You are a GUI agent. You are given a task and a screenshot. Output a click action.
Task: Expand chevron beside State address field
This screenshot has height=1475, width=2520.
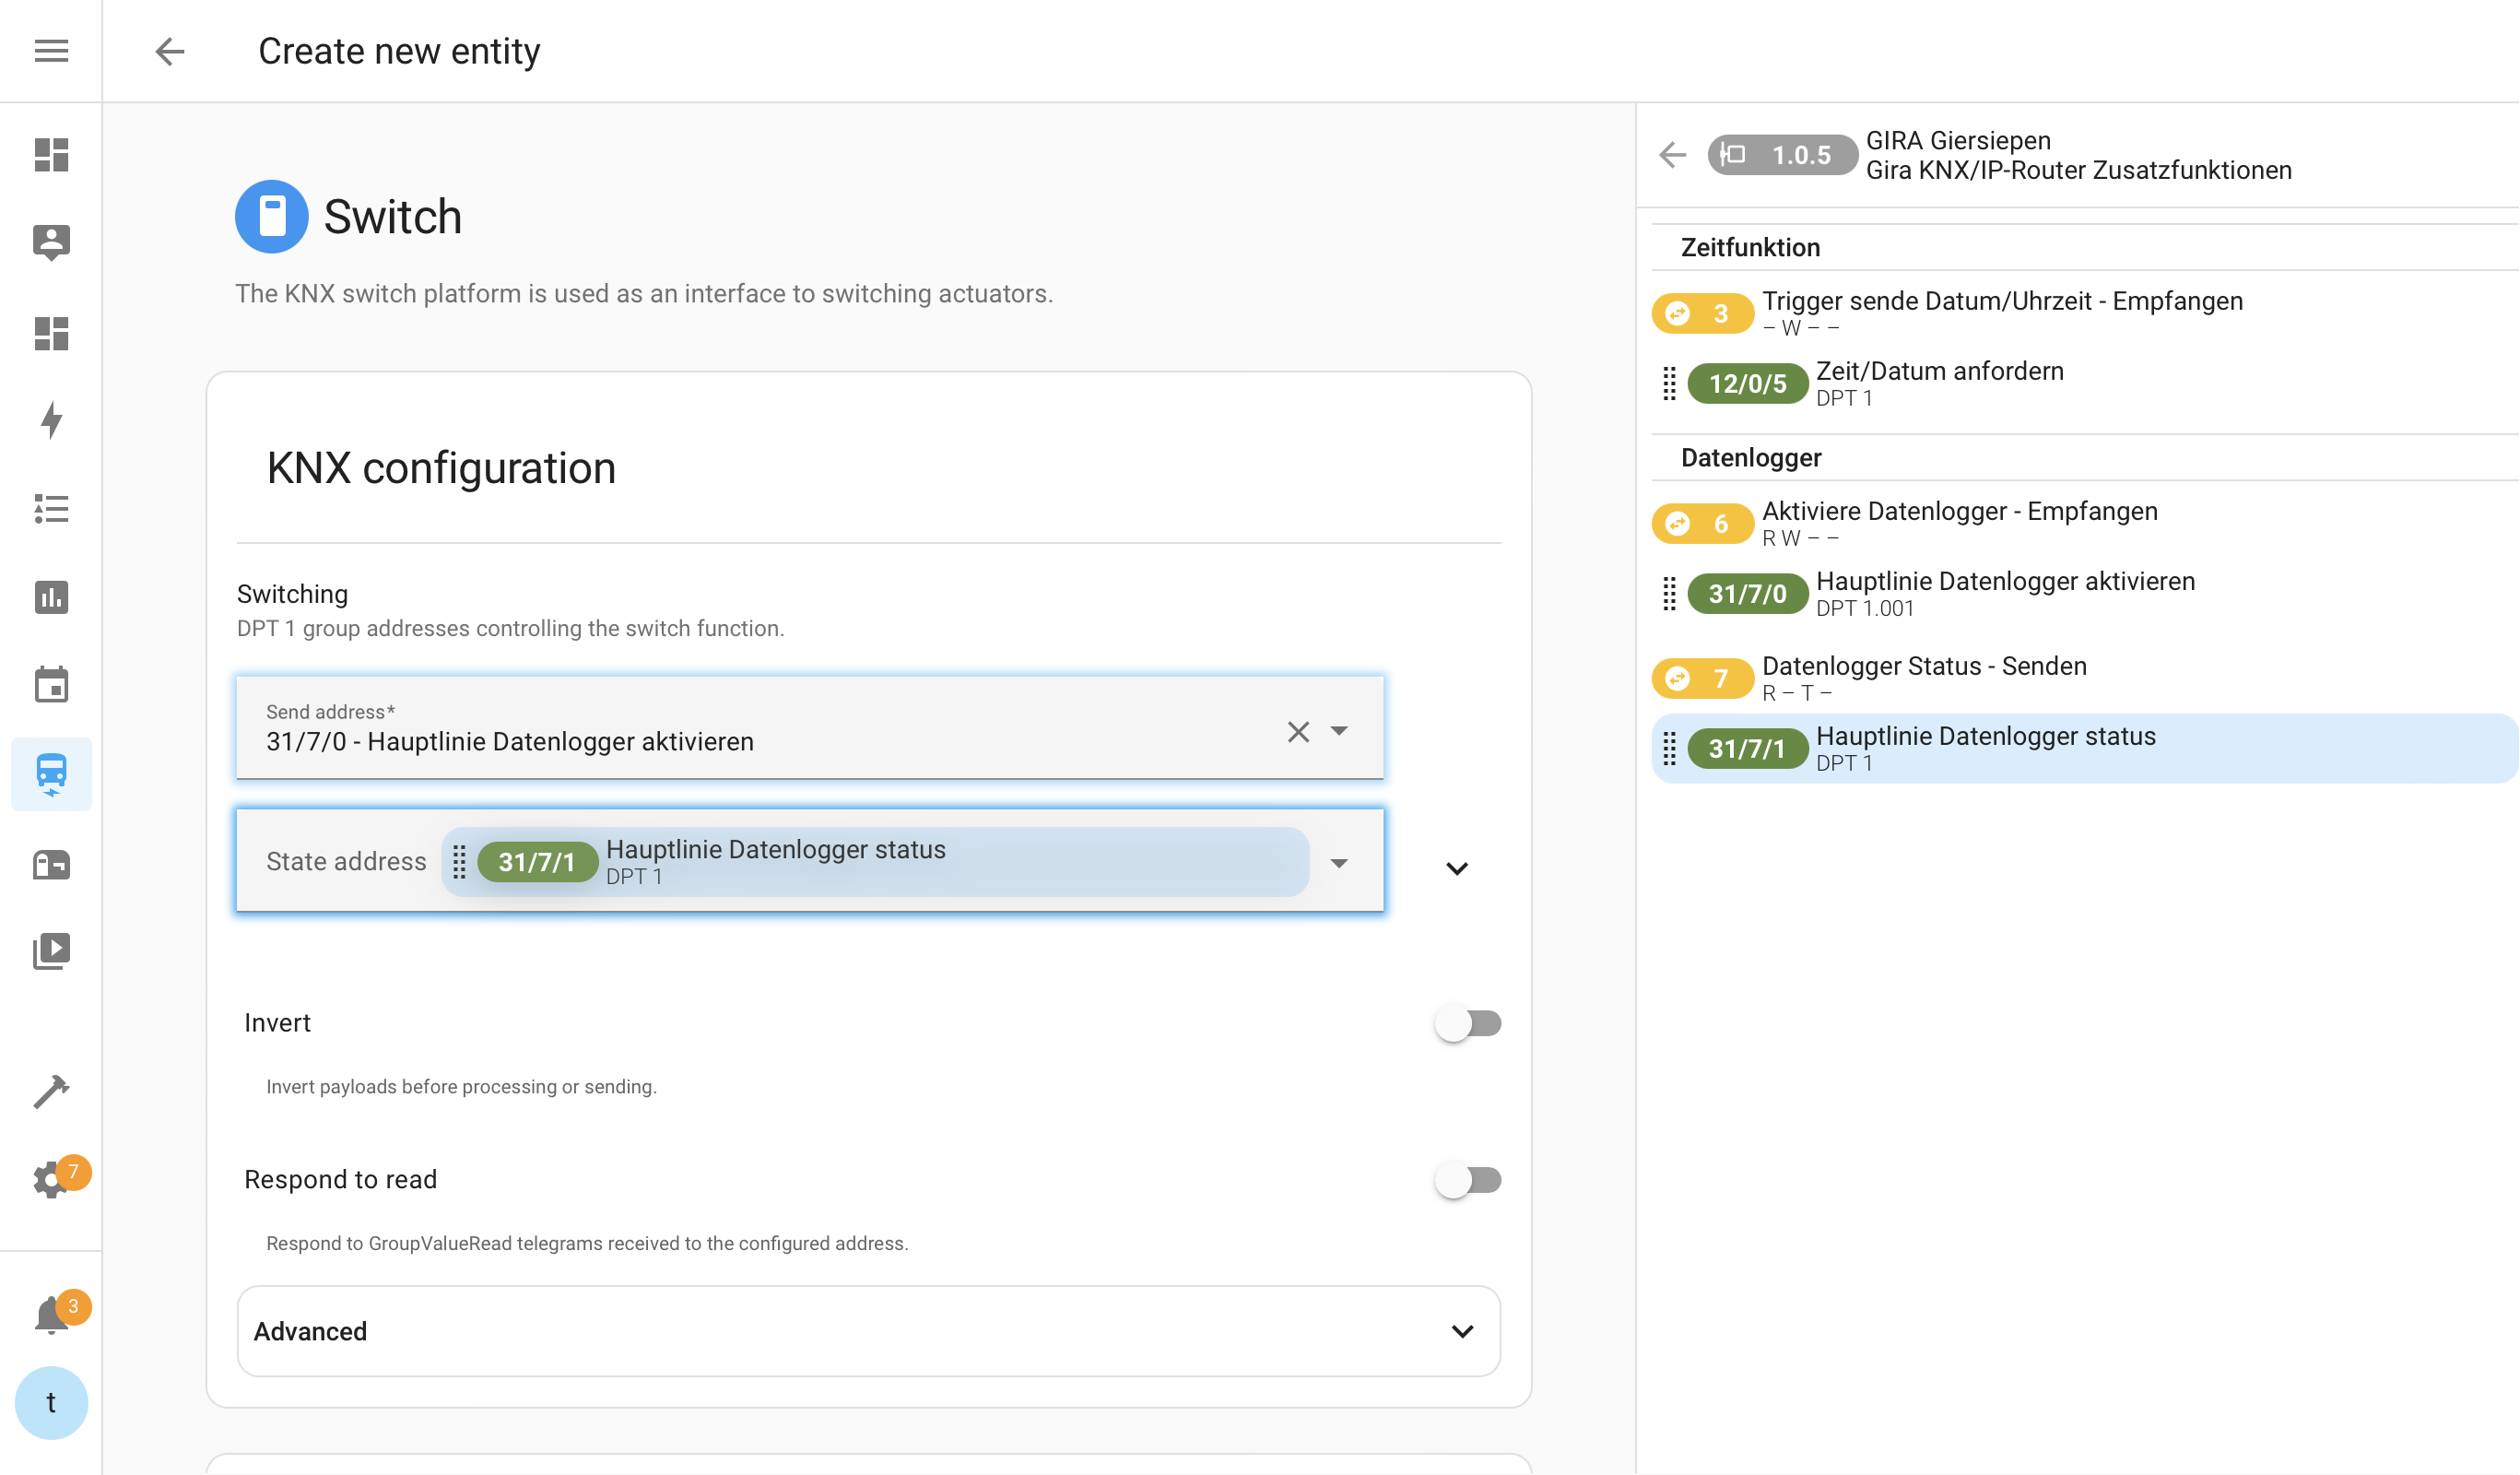1457,868
